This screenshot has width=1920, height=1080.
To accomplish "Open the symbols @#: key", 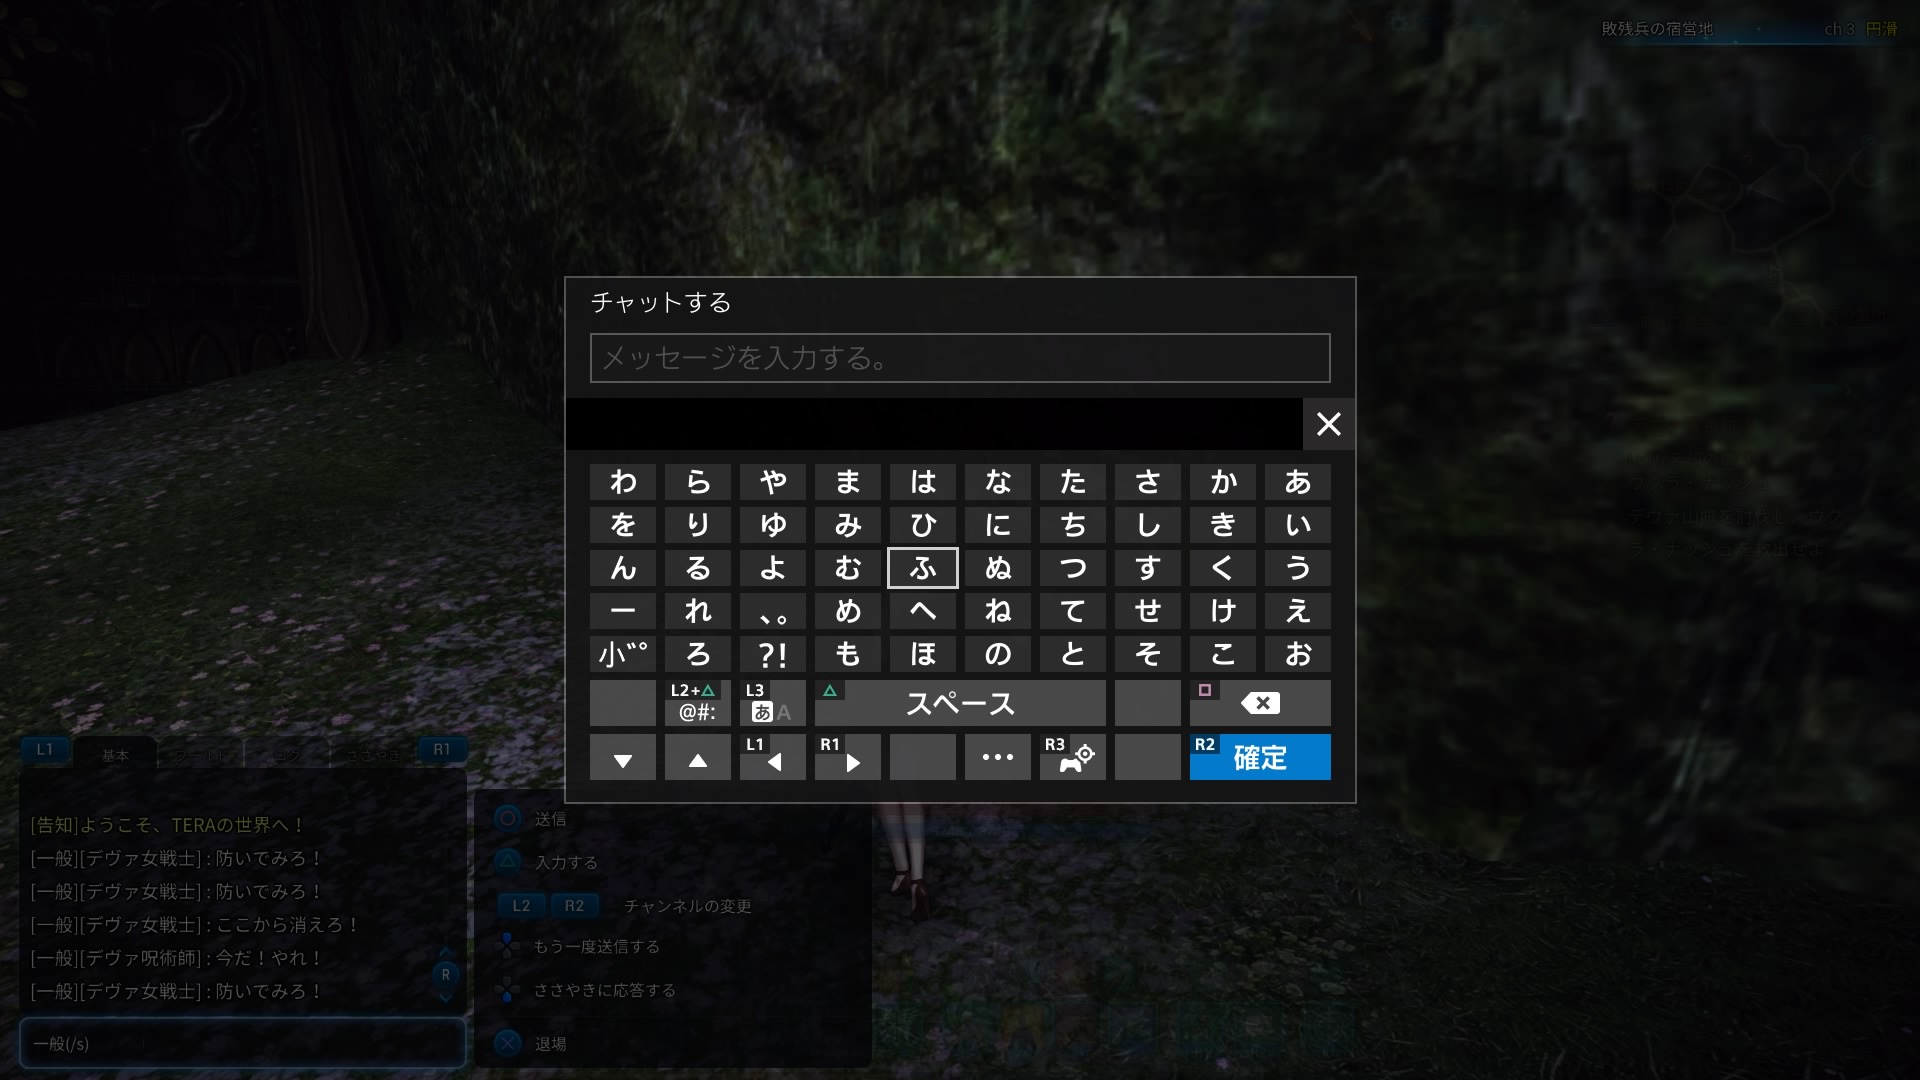I will click(x=698, y=703).
